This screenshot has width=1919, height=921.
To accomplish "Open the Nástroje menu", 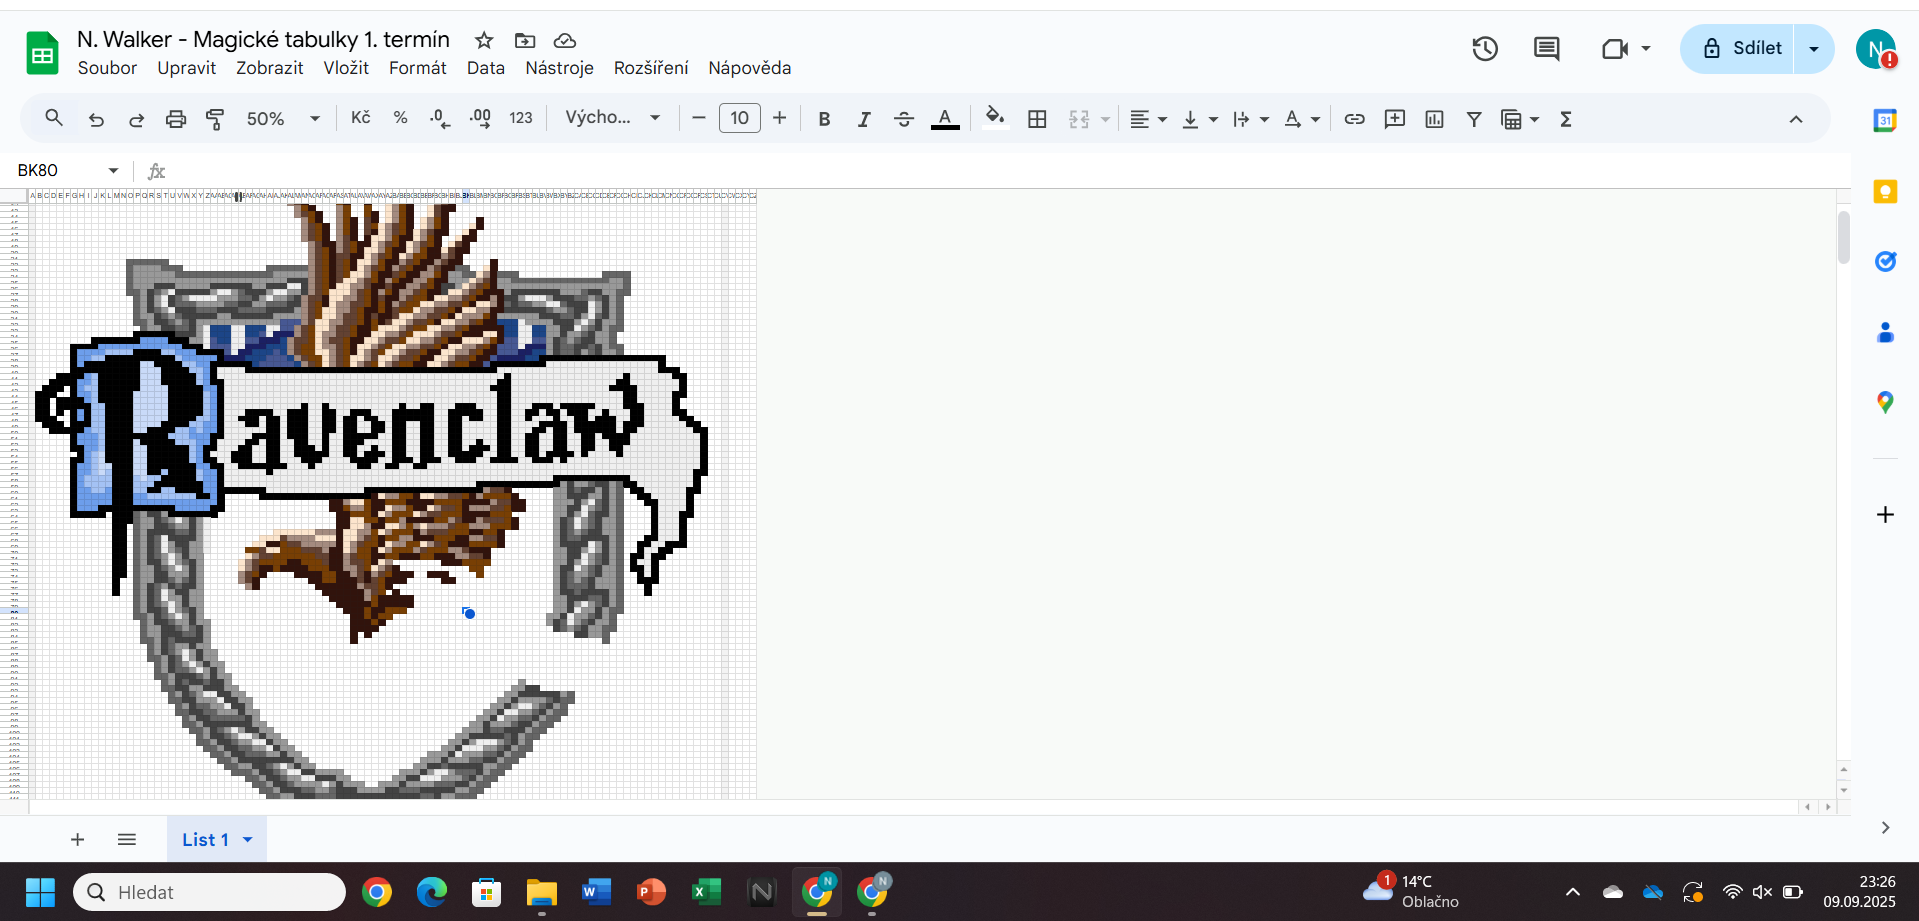I will [x=559, y=68].
